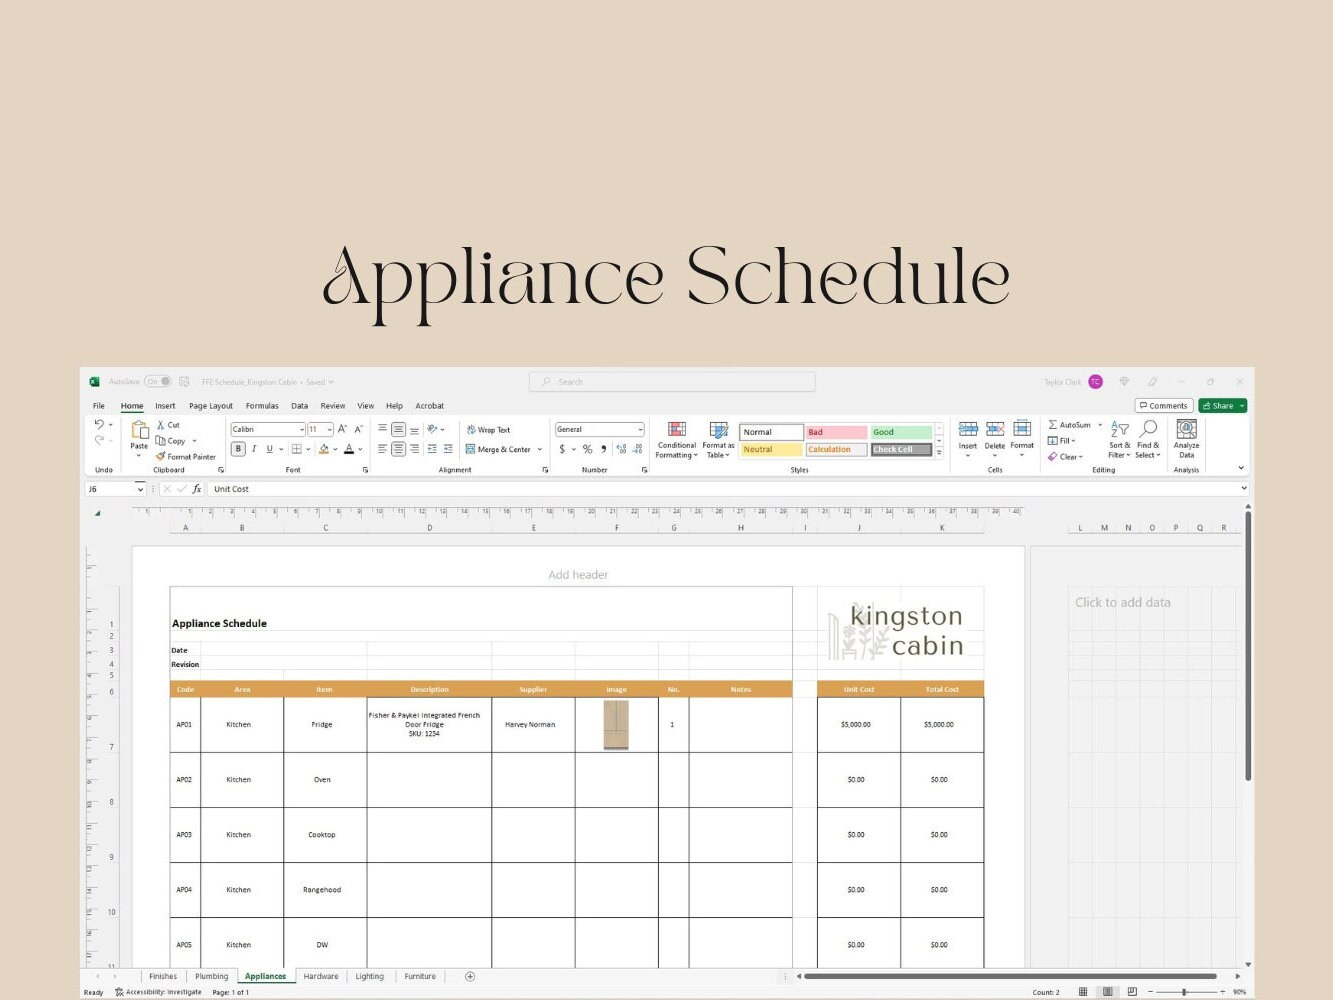Viewport: 1333px width, 1000px height.
Task: Click the Cut scissors icon
Action: click(x=160, y=425)
